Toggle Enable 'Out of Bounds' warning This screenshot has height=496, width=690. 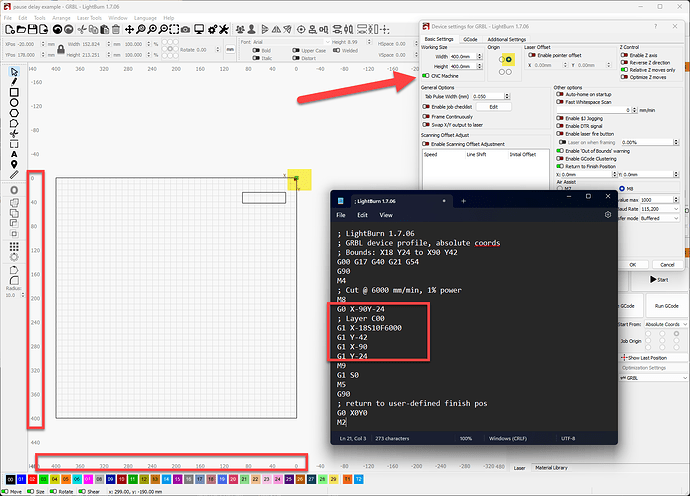[560, 151]
